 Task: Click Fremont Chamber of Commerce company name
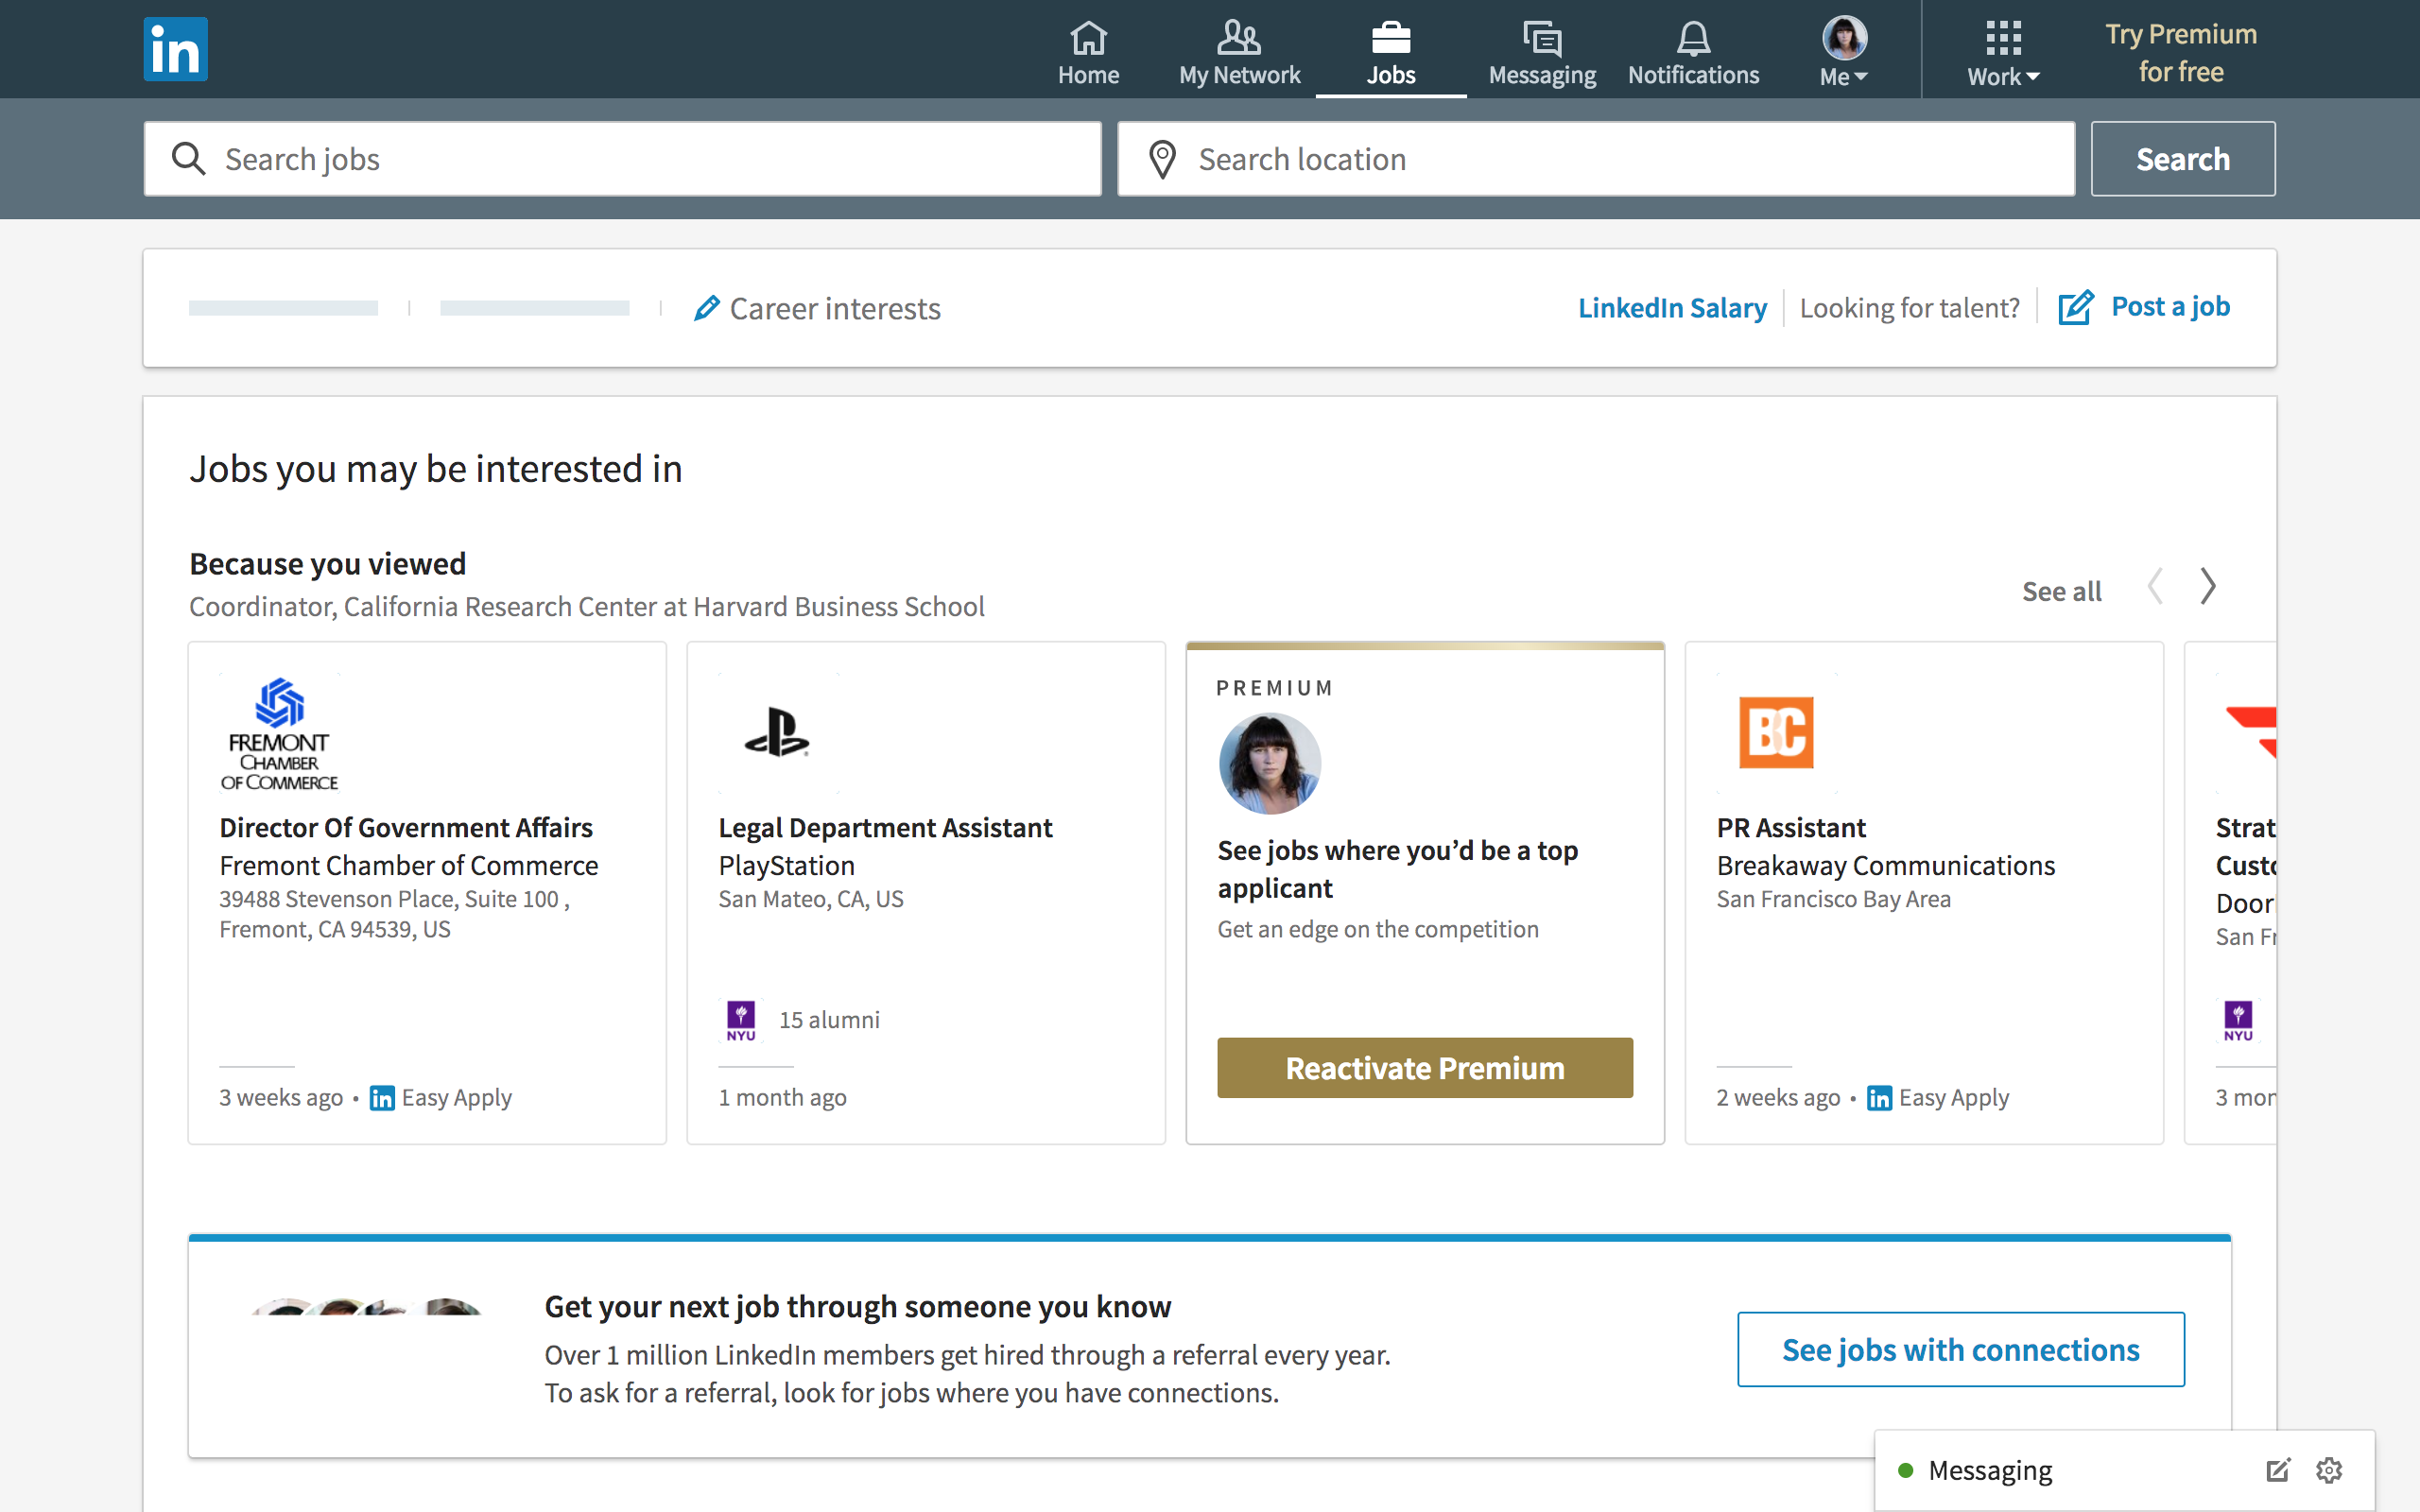(x=409, y=865)
